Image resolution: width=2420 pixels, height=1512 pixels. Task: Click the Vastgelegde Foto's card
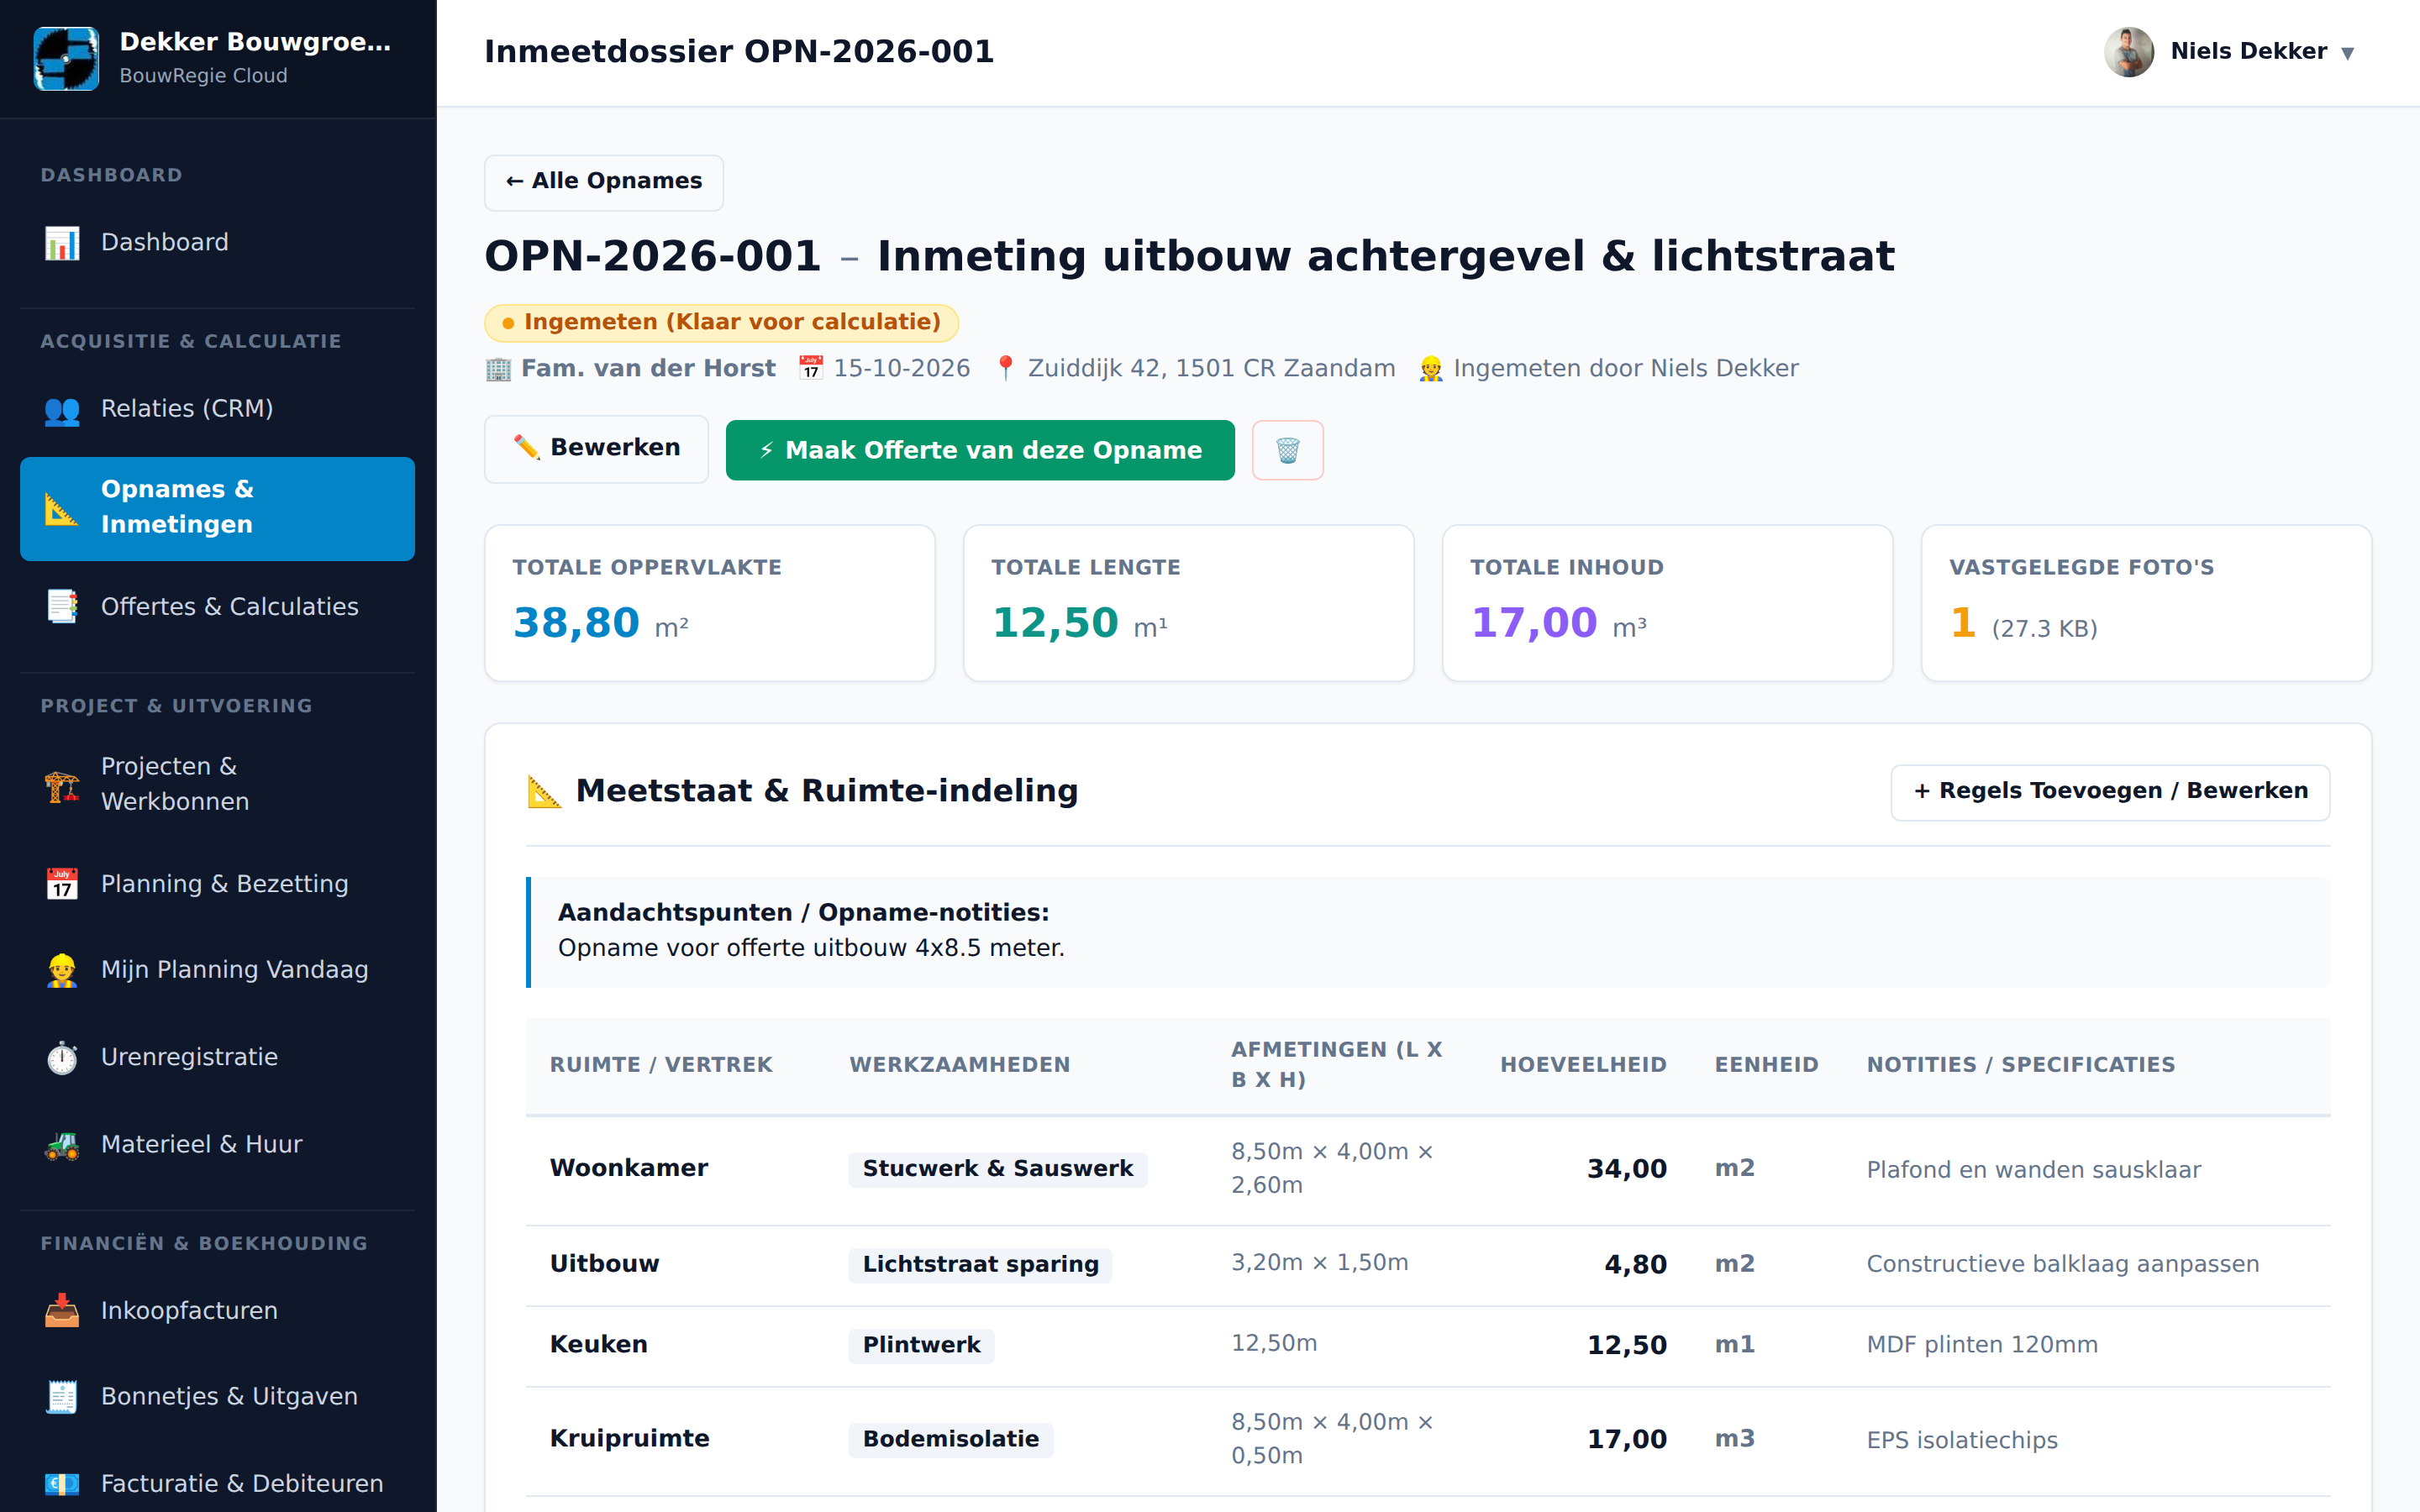click(x=2146, y=603)
